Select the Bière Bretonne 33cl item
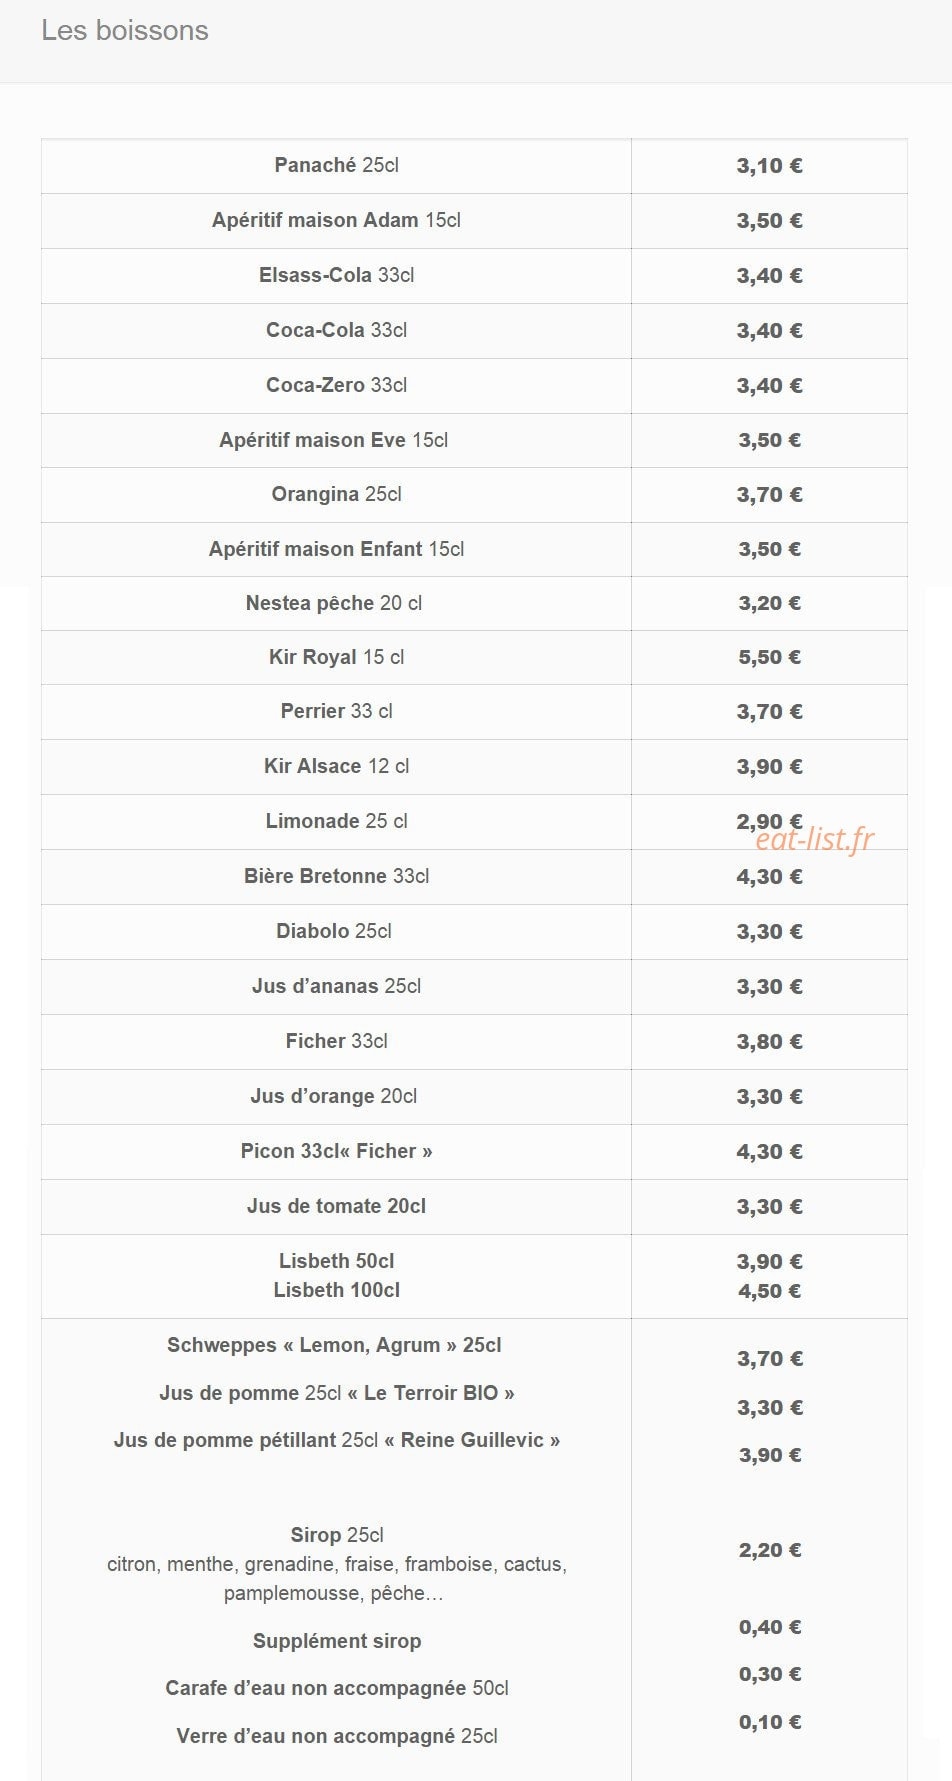This screenshot has width=952, height=1781. pyautogui.click(x=336, y=876)
